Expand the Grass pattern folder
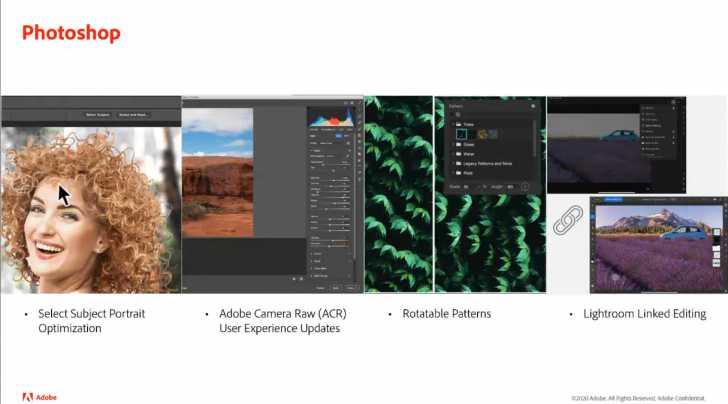 (x=453, y=144)
